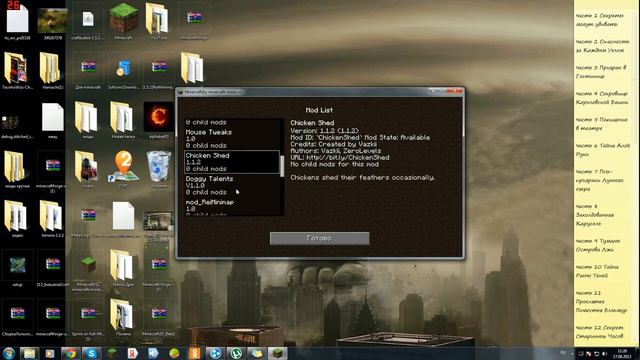
Task: Open the alphabet07 flaming C icon
Action: (158, 120)
